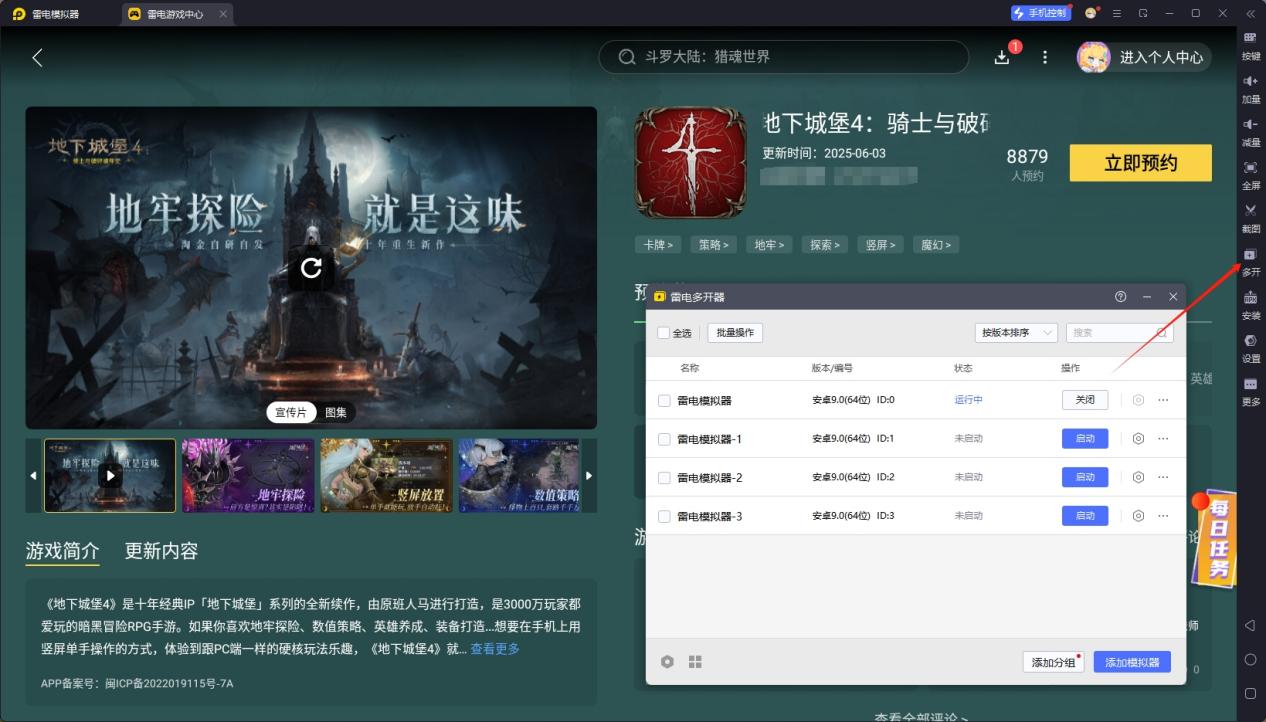Image resolution: width=1266 pixels, height=722 pixels.
Task: Check the 雷电模拟器 ID:0 row checkbox
Action: (664, 400)
